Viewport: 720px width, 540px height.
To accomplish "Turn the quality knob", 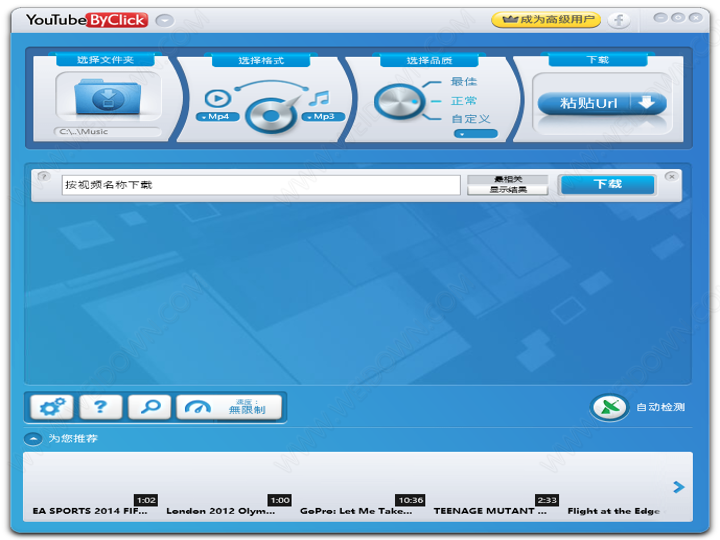I will click(399, 102).
